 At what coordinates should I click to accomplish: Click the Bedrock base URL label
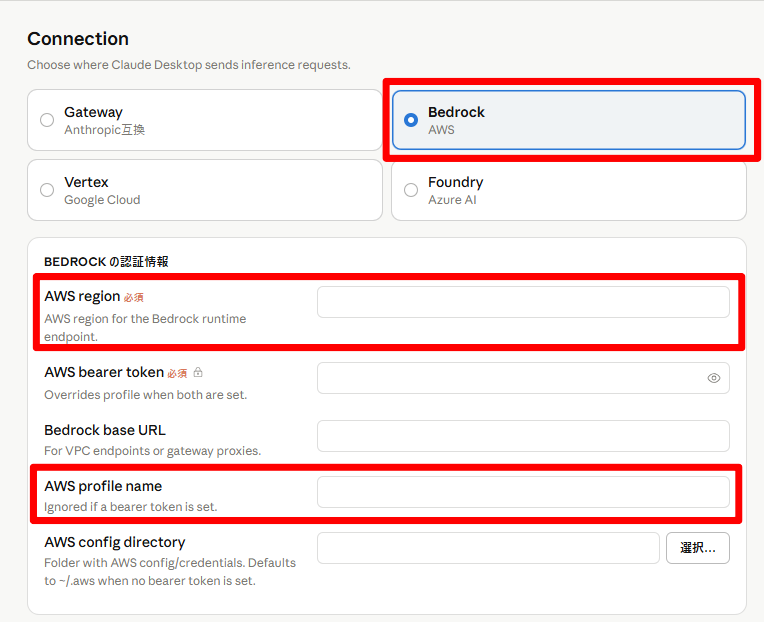coord(105,430)
